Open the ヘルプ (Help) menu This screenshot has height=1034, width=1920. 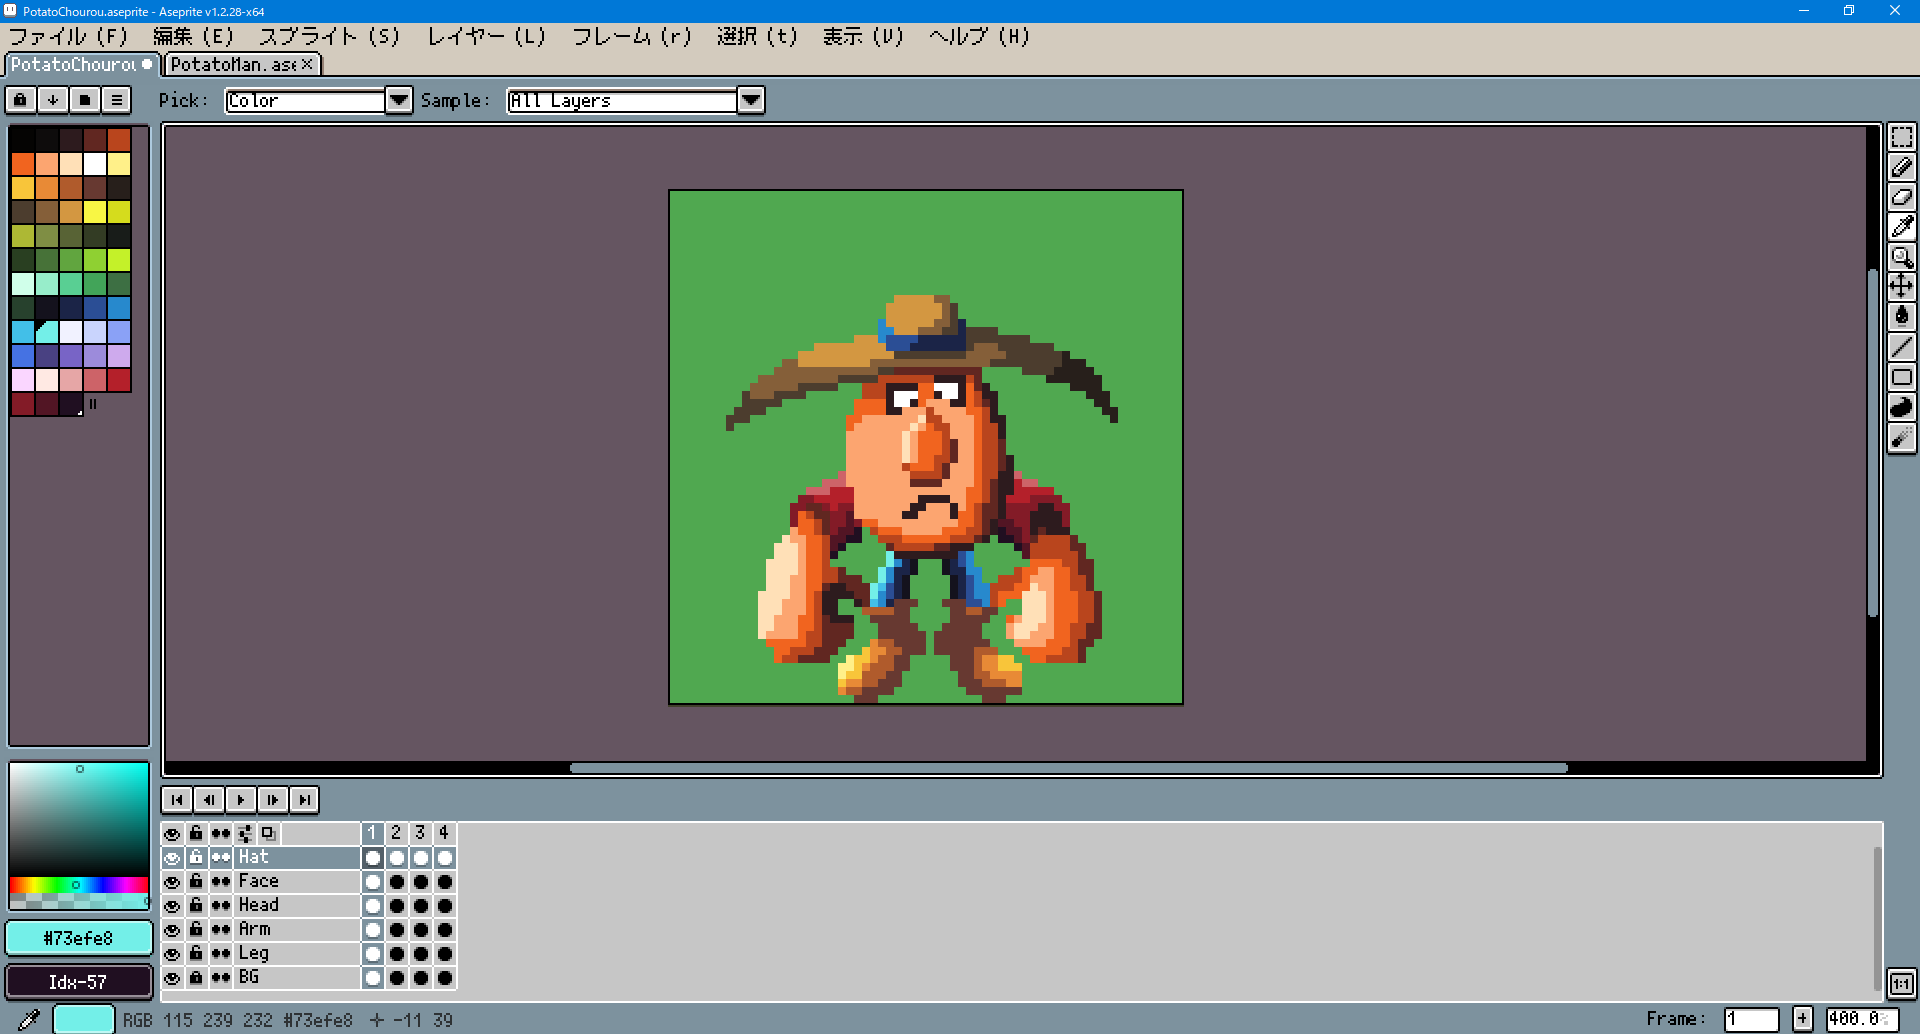point(979,37)
